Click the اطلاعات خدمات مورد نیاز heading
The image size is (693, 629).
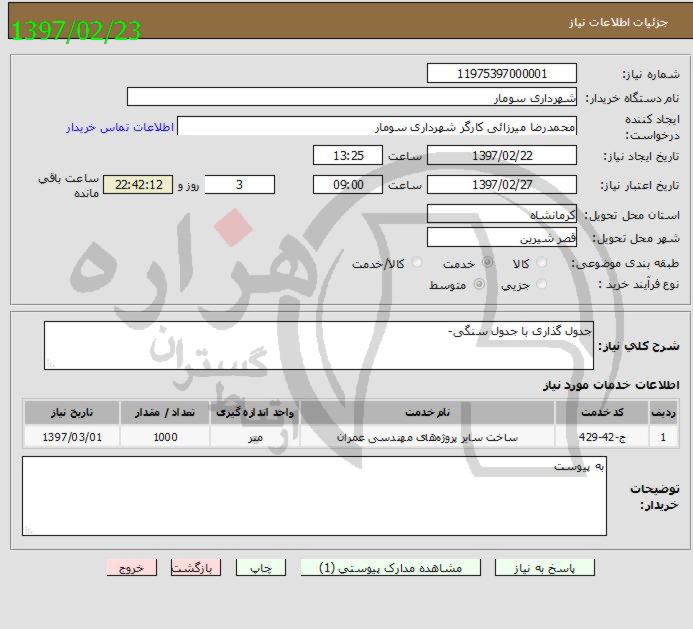click(x=611, y=385)
